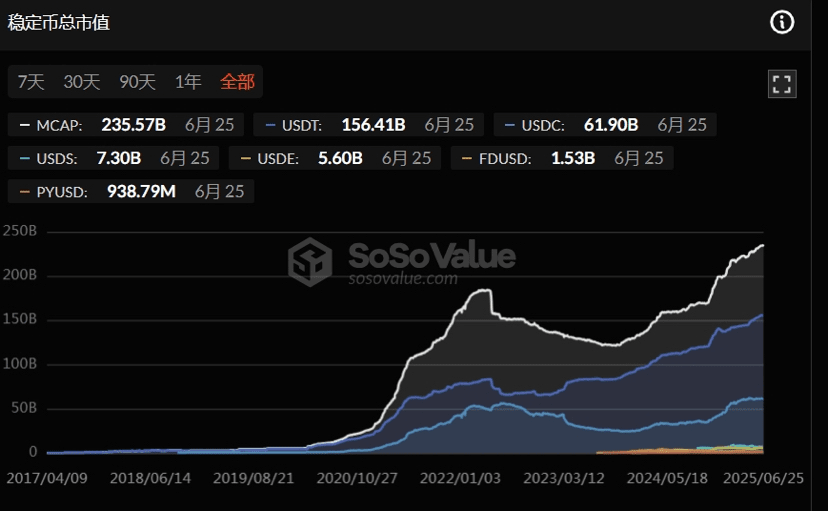
Task: Hide the FDUSD series
Action: (x=497, y=158)
